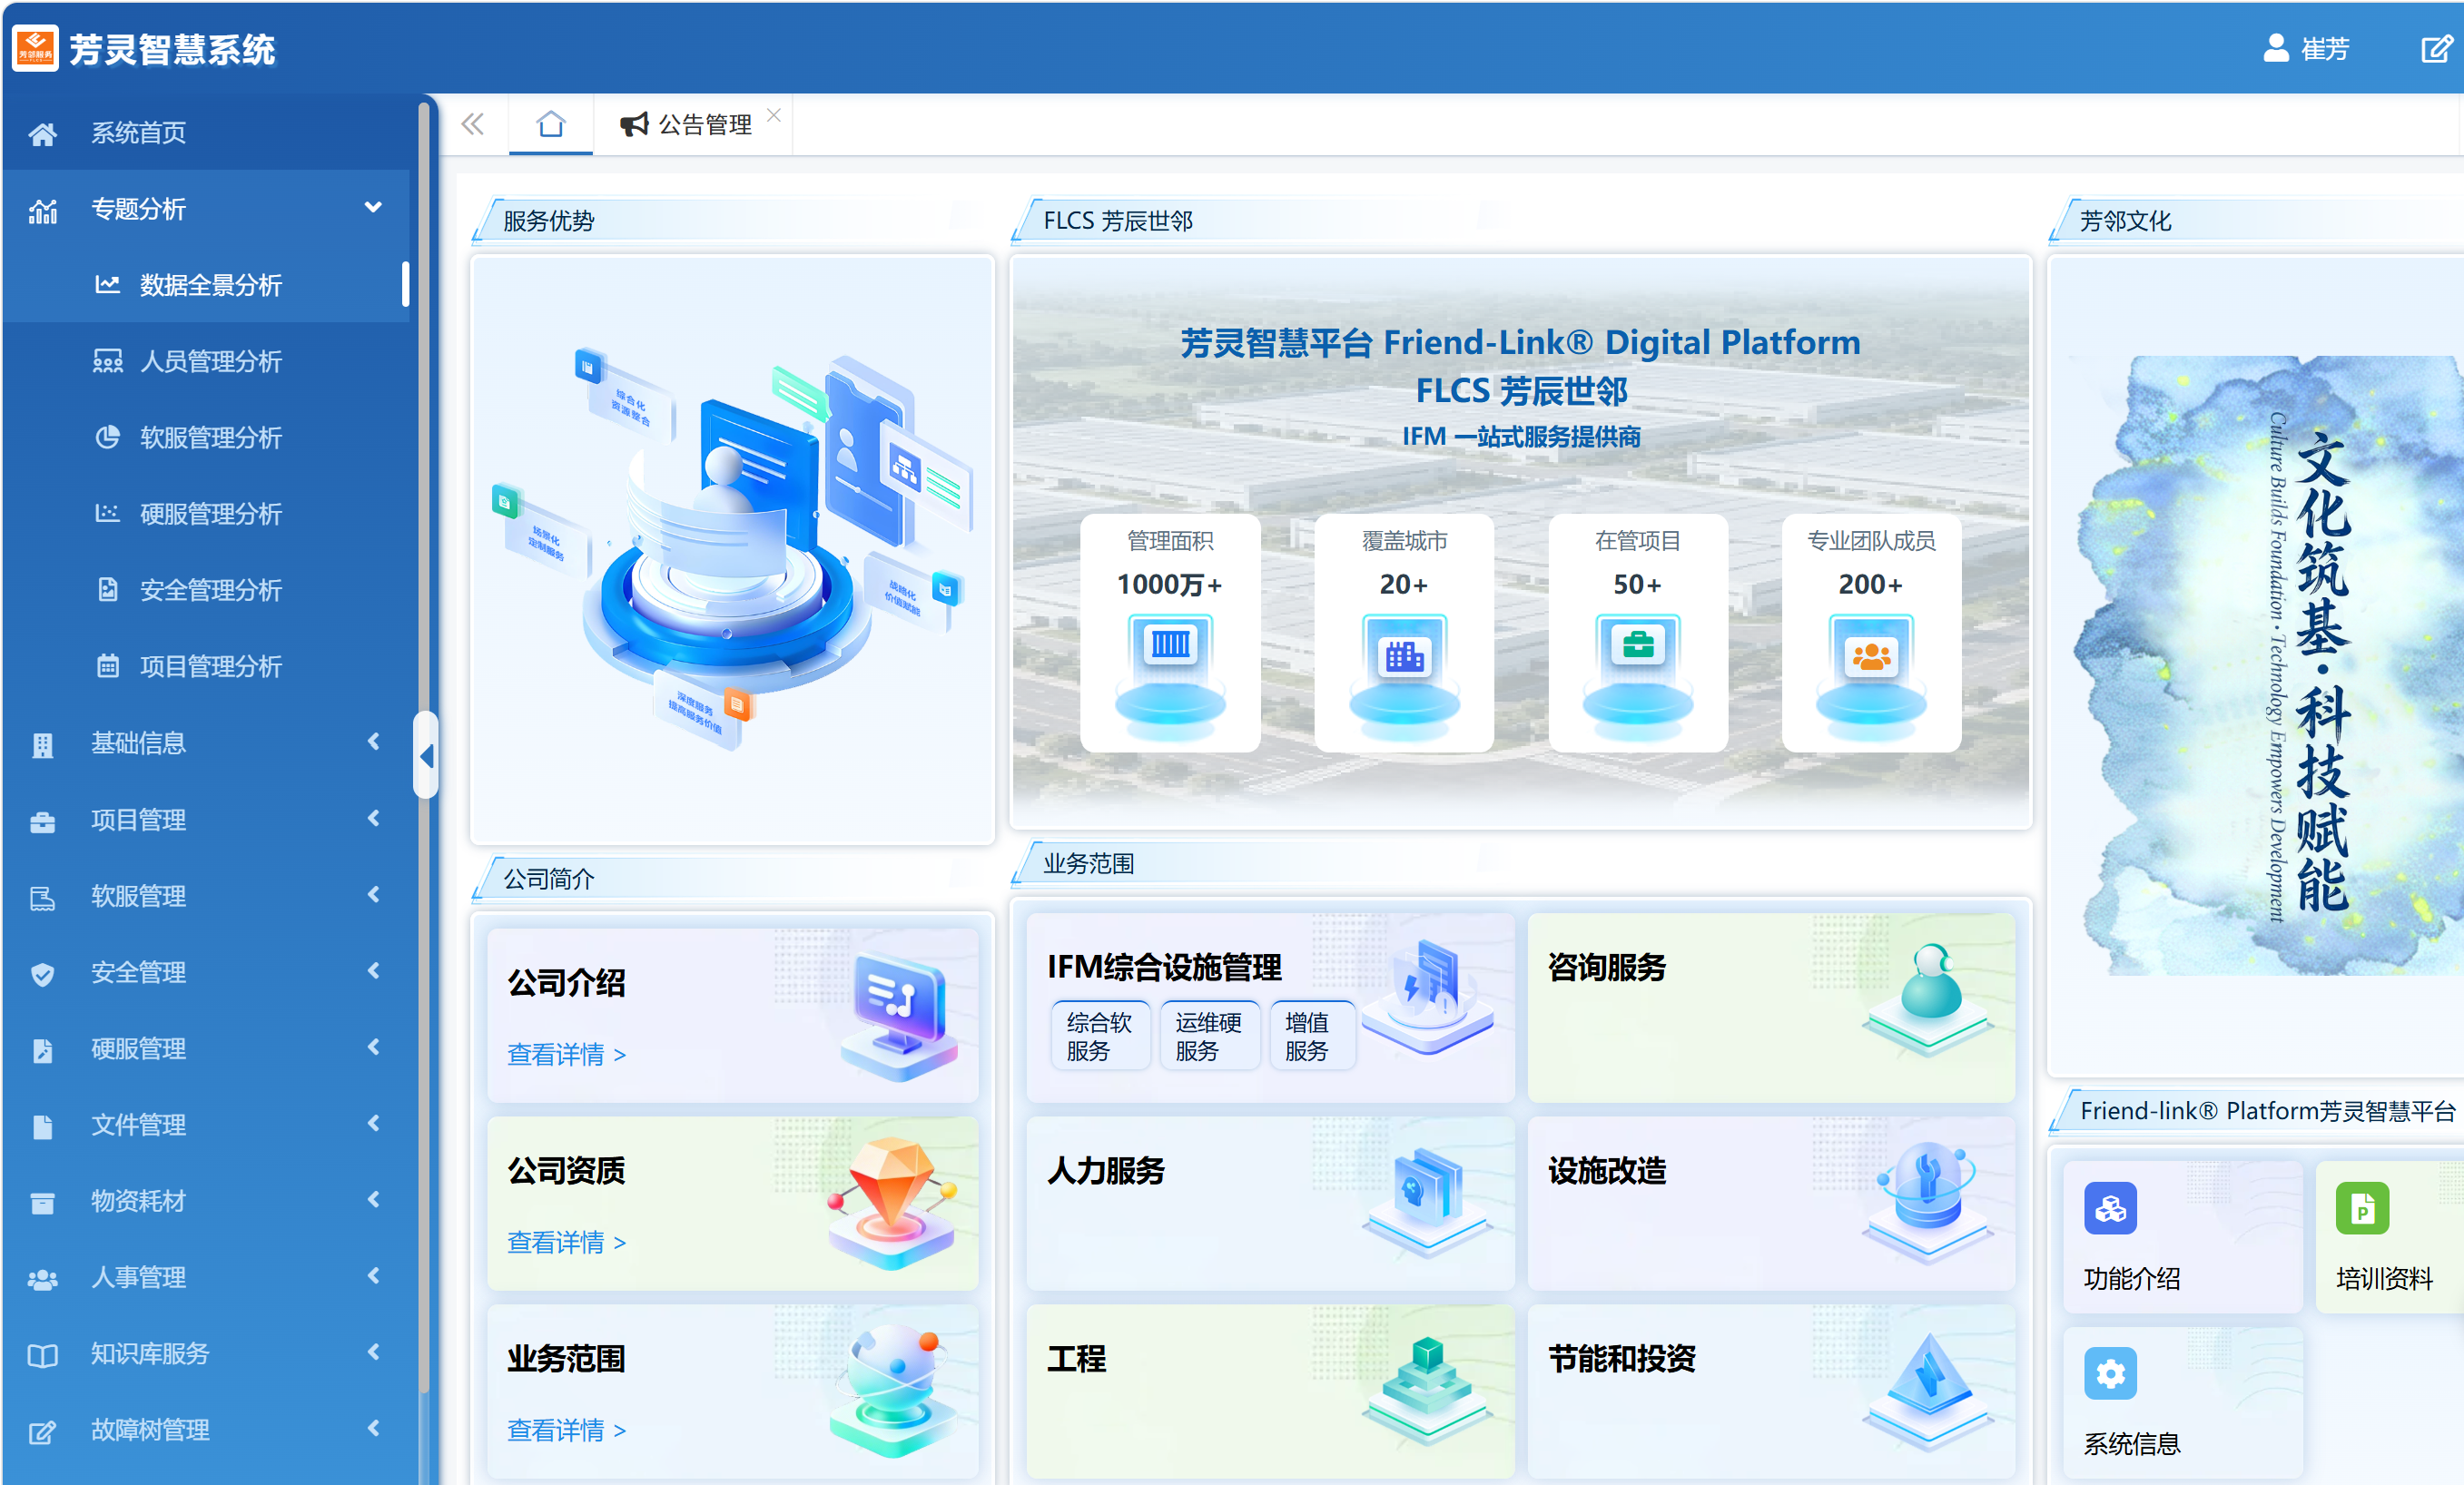This screenshot has width=2464, height=1485.
Task: Expand the 知识库服务 menu arrow
Action: pos(373,1352)
